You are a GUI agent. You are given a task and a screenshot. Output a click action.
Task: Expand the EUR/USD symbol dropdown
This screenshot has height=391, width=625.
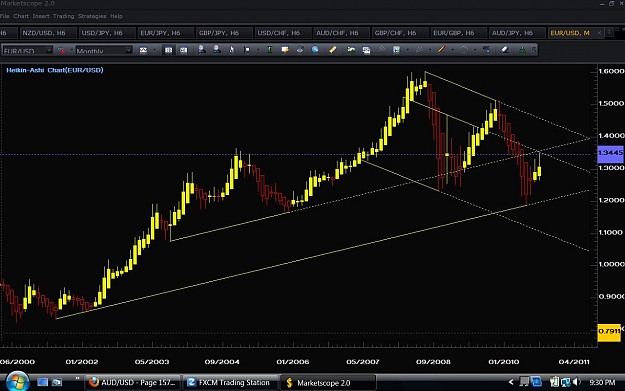tap(49, 50)
